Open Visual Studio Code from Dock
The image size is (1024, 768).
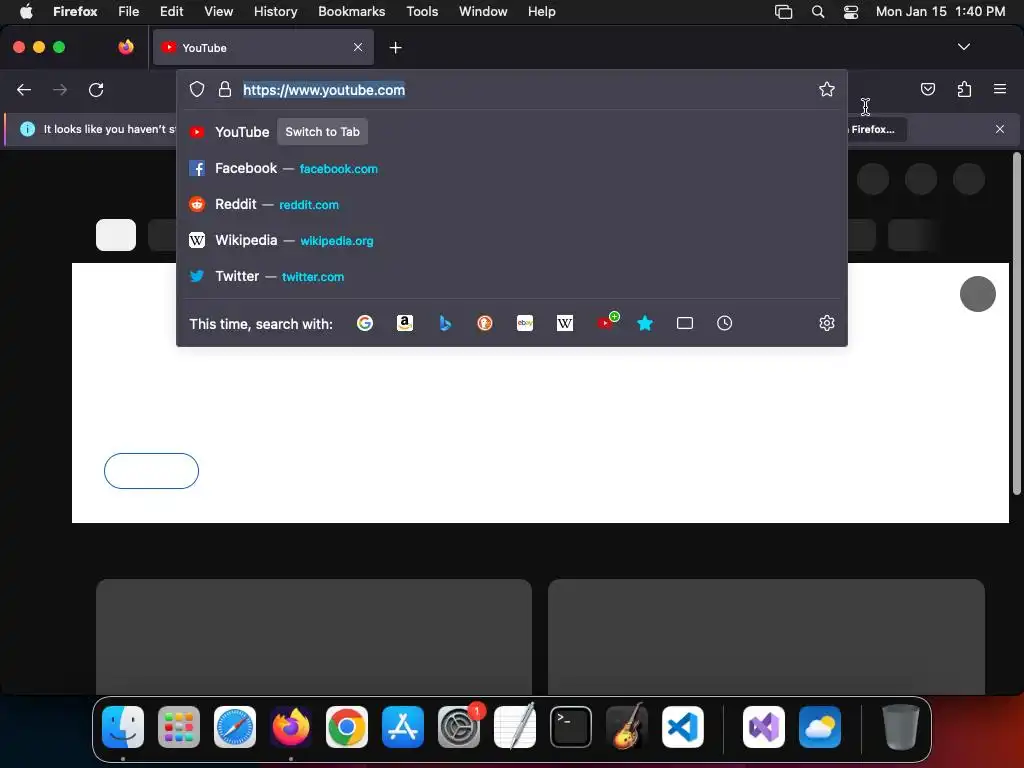tap(682, 727)
